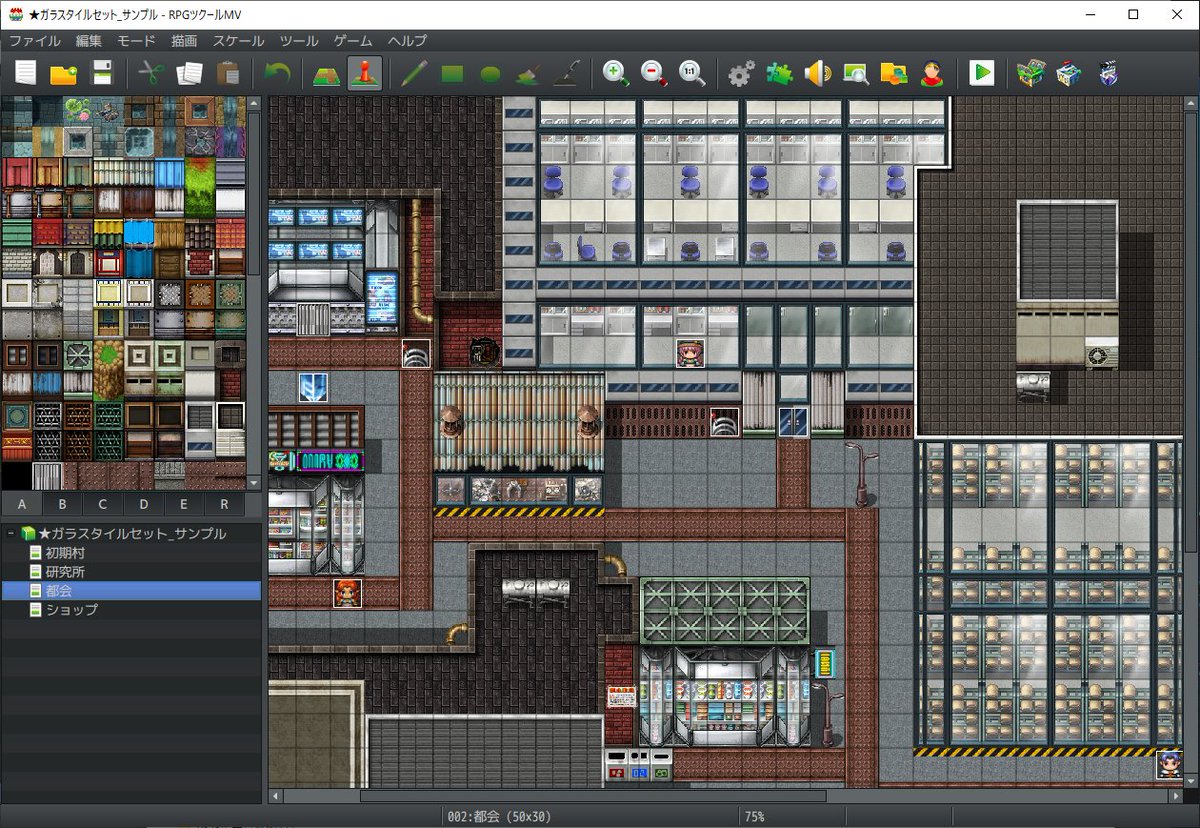Select the Ellipse drawing tool
Image resolution: width=1200 pixels, height=828 pixels.
click(x=490, y=73)
